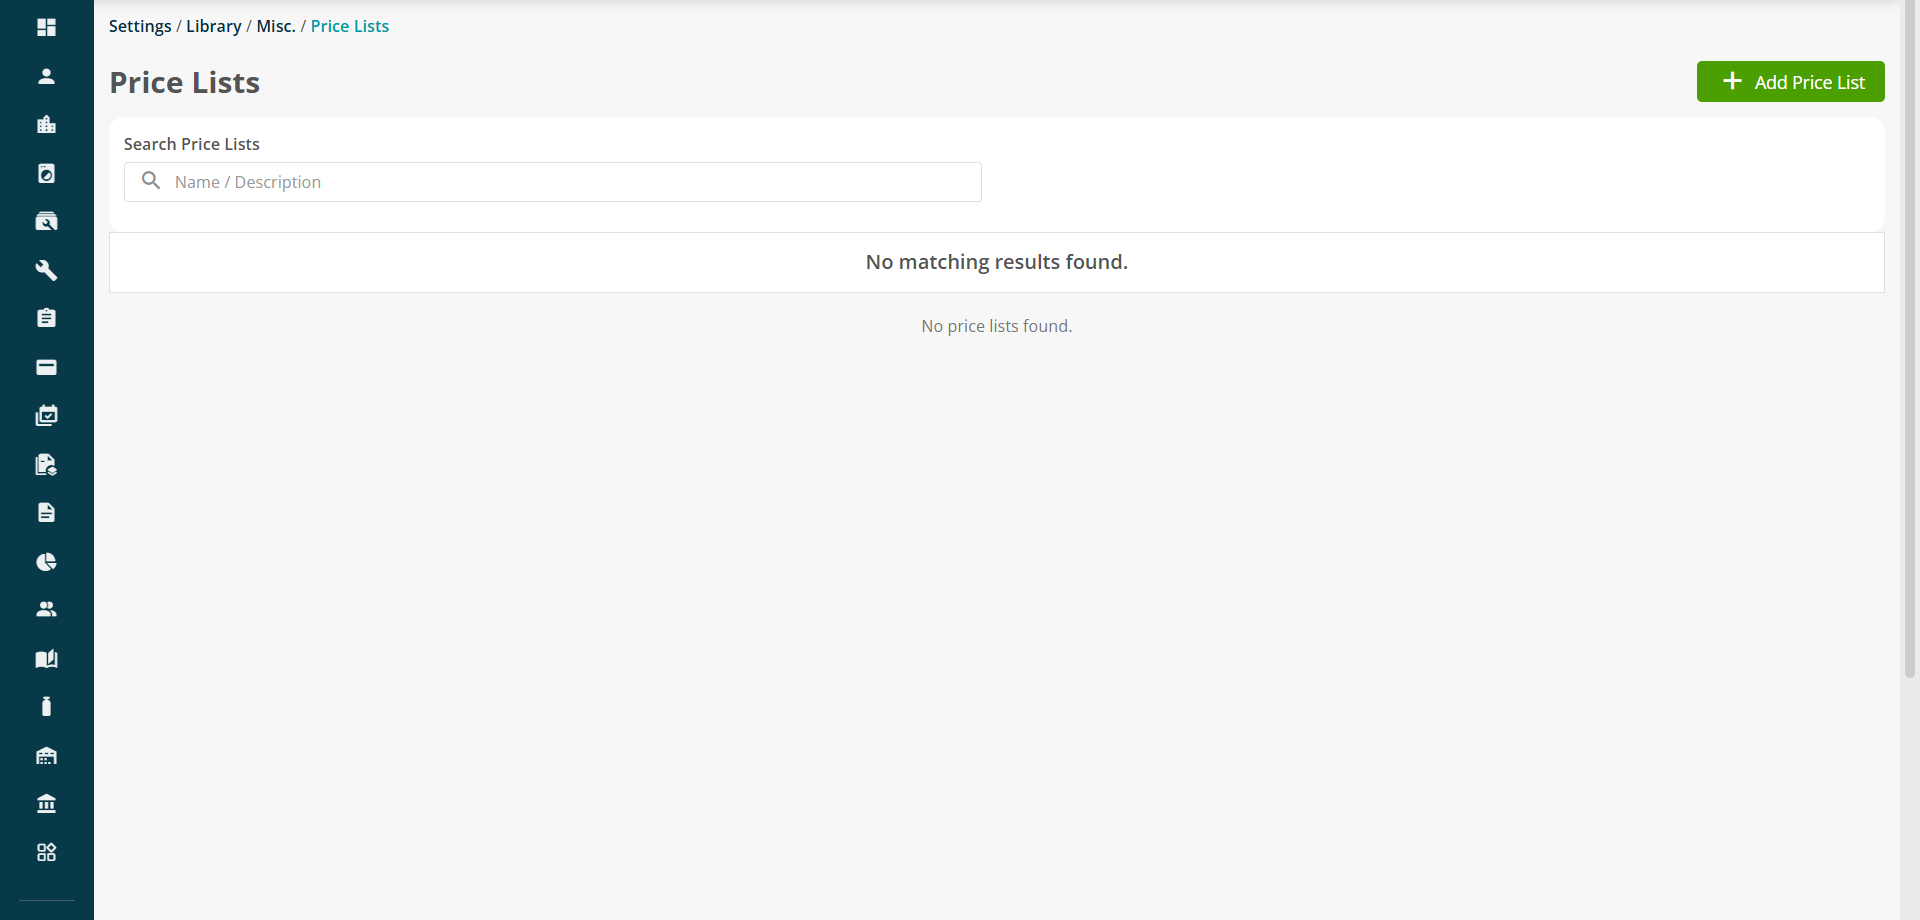1920x920 pixels.
Task: Click the page vertical scrollbar
Action: click(x=1910, y=340)
